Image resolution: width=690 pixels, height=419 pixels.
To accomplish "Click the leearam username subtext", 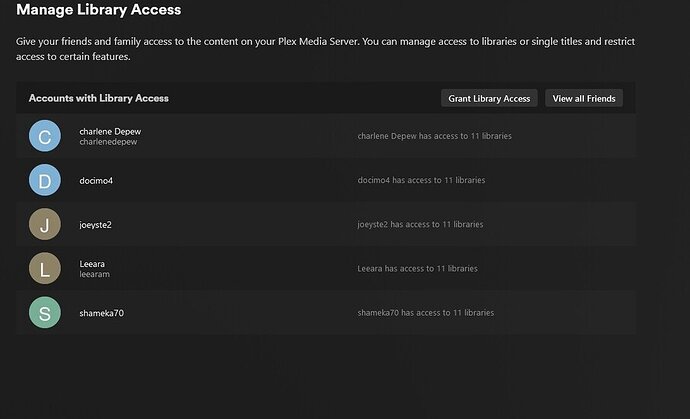I will pos(95,274).
